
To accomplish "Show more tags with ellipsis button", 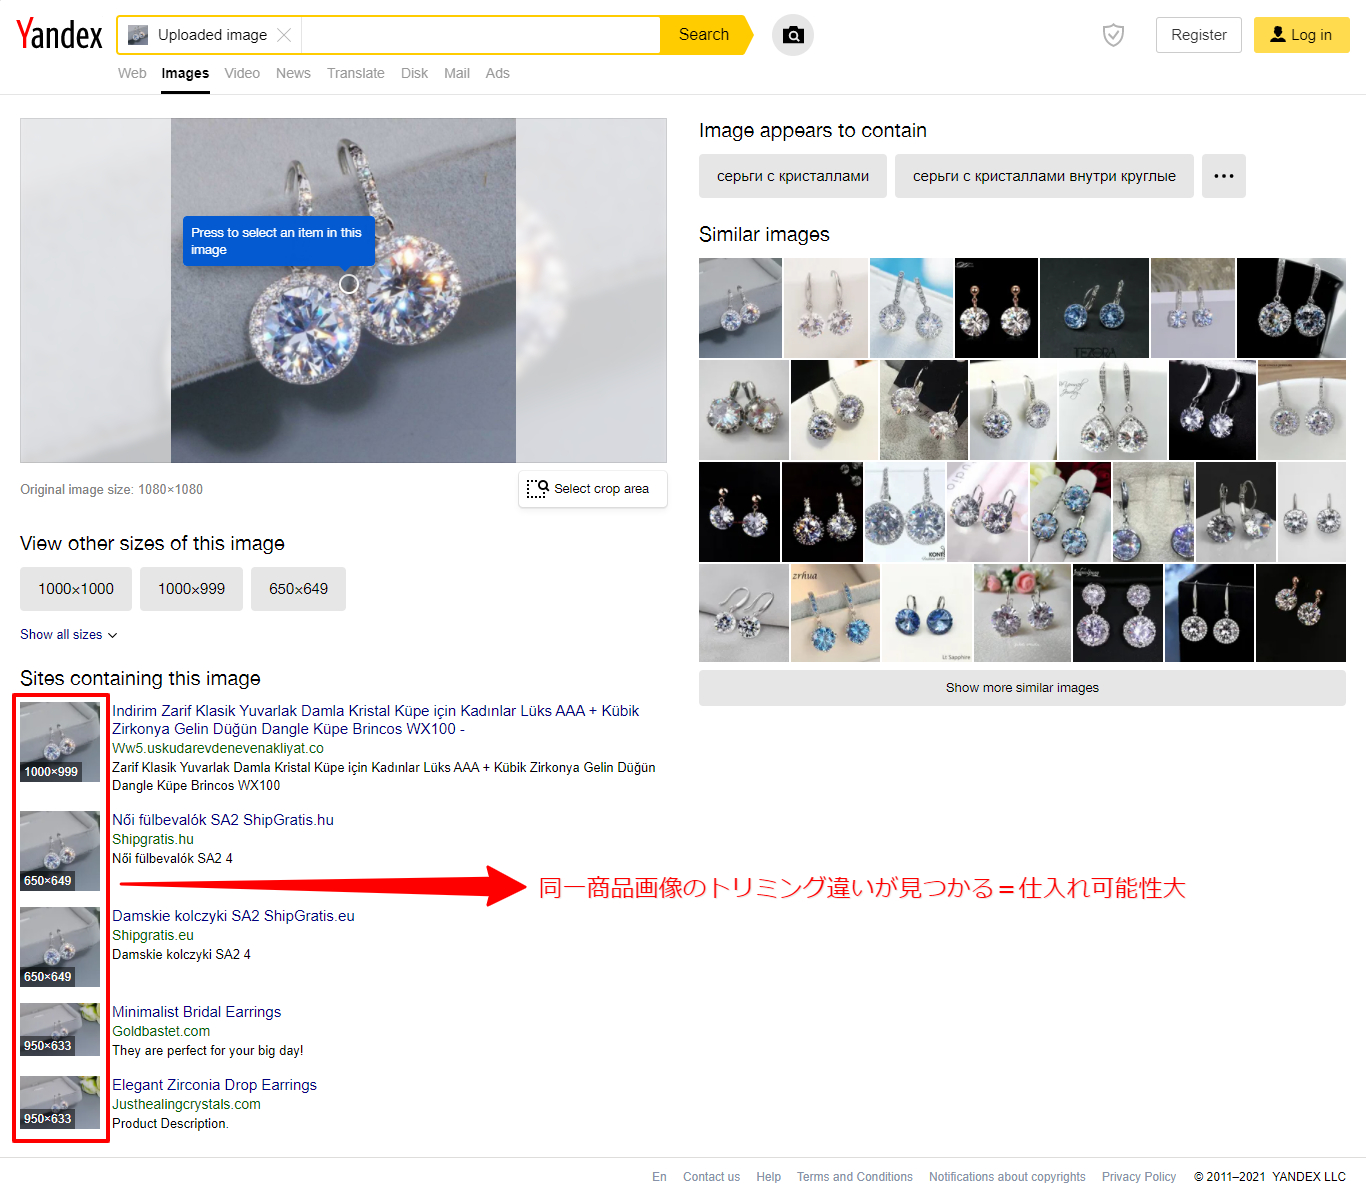I will [x=1224, y=176].
